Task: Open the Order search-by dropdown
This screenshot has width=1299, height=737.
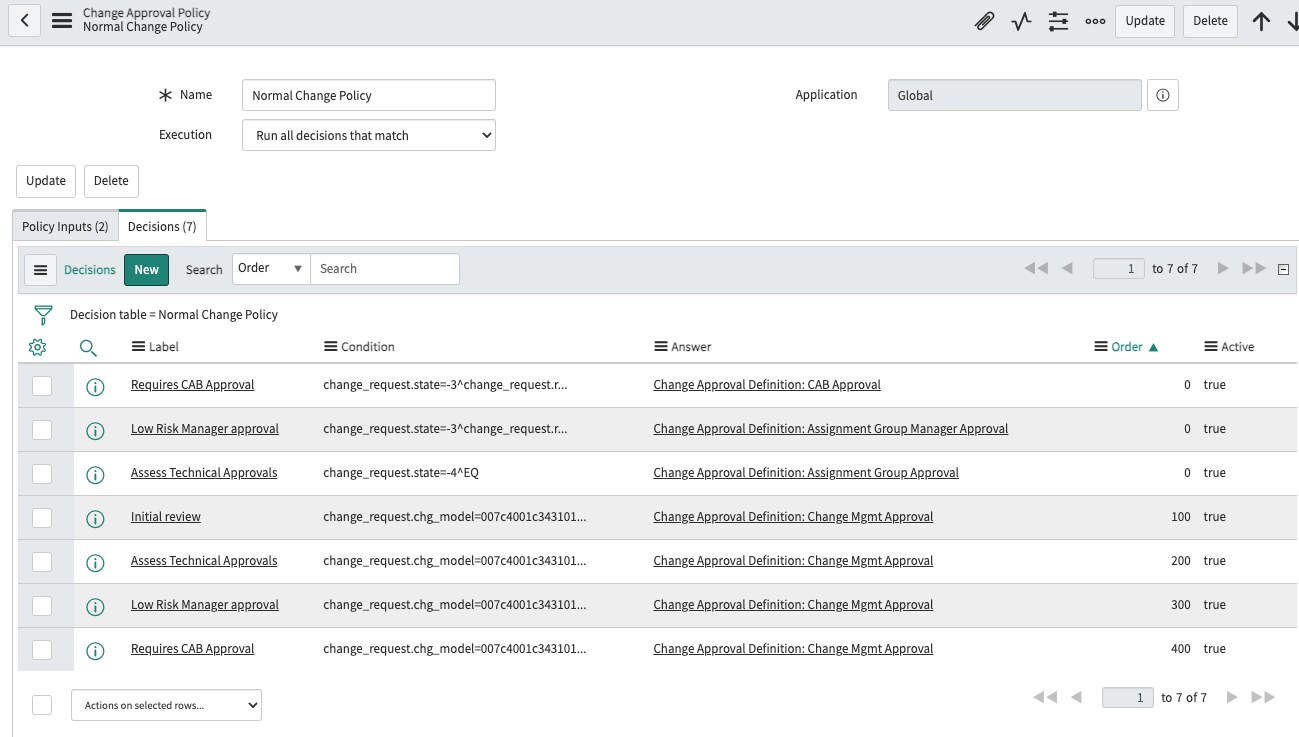Action: (270, 268)
